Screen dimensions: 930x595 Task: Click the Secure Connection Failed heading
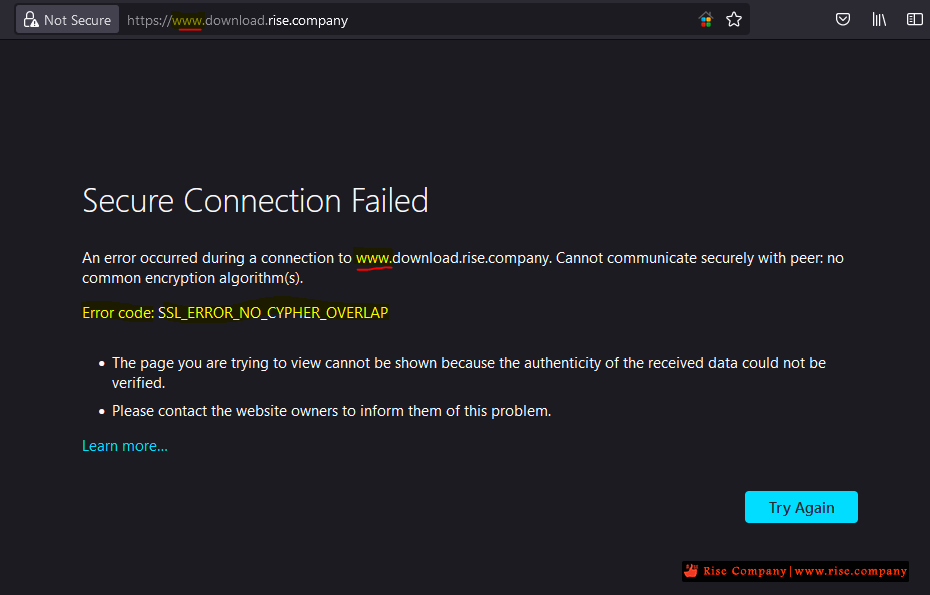[255, 201]
